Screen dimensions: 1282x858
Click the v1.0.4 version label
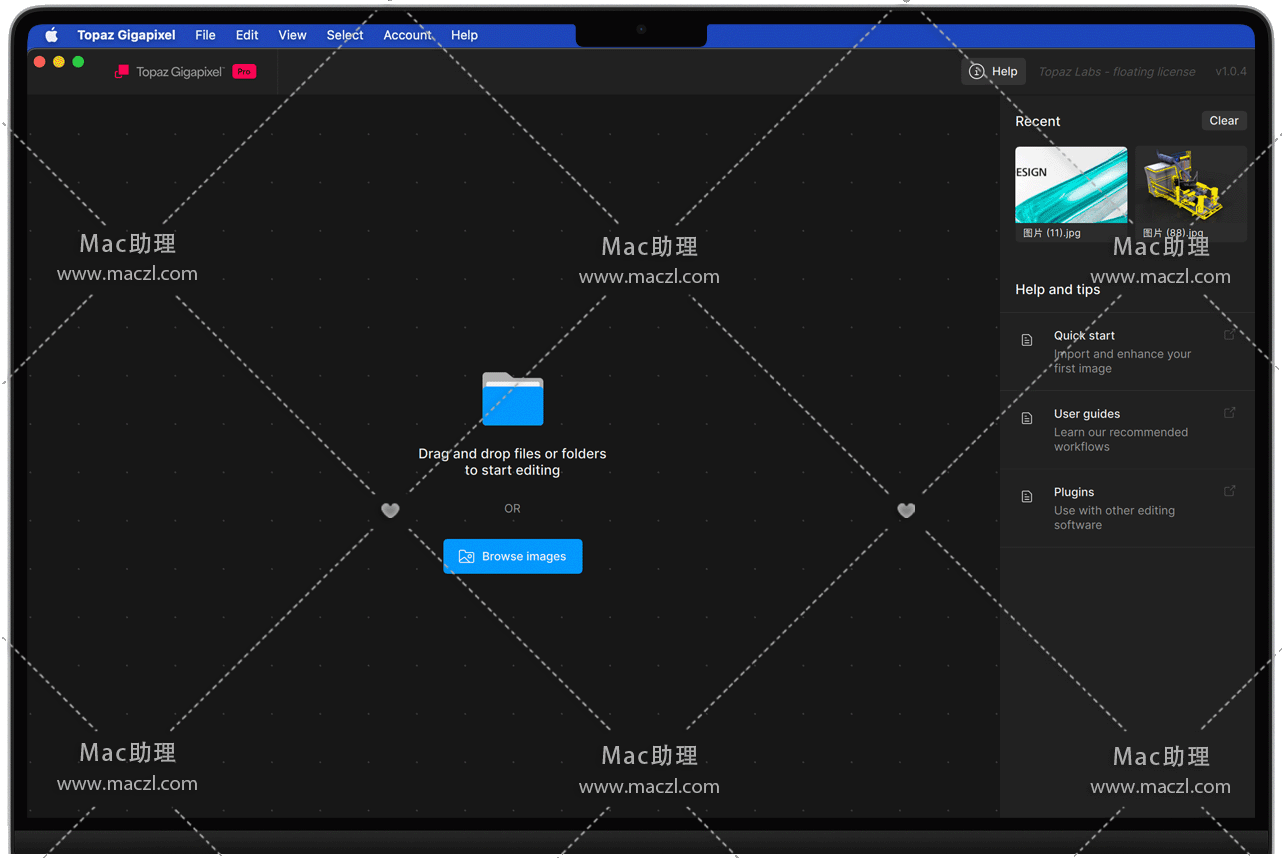(1231, 72)
